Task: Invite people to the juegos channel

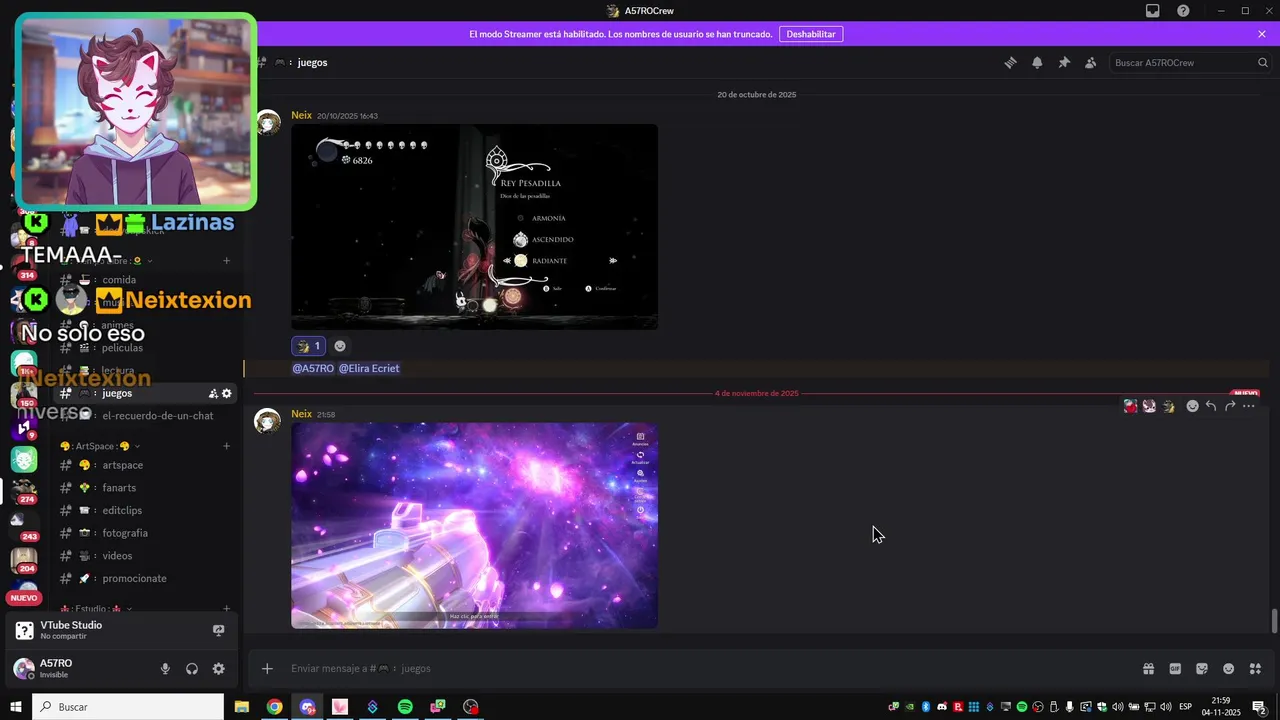Action: point(213,393)
